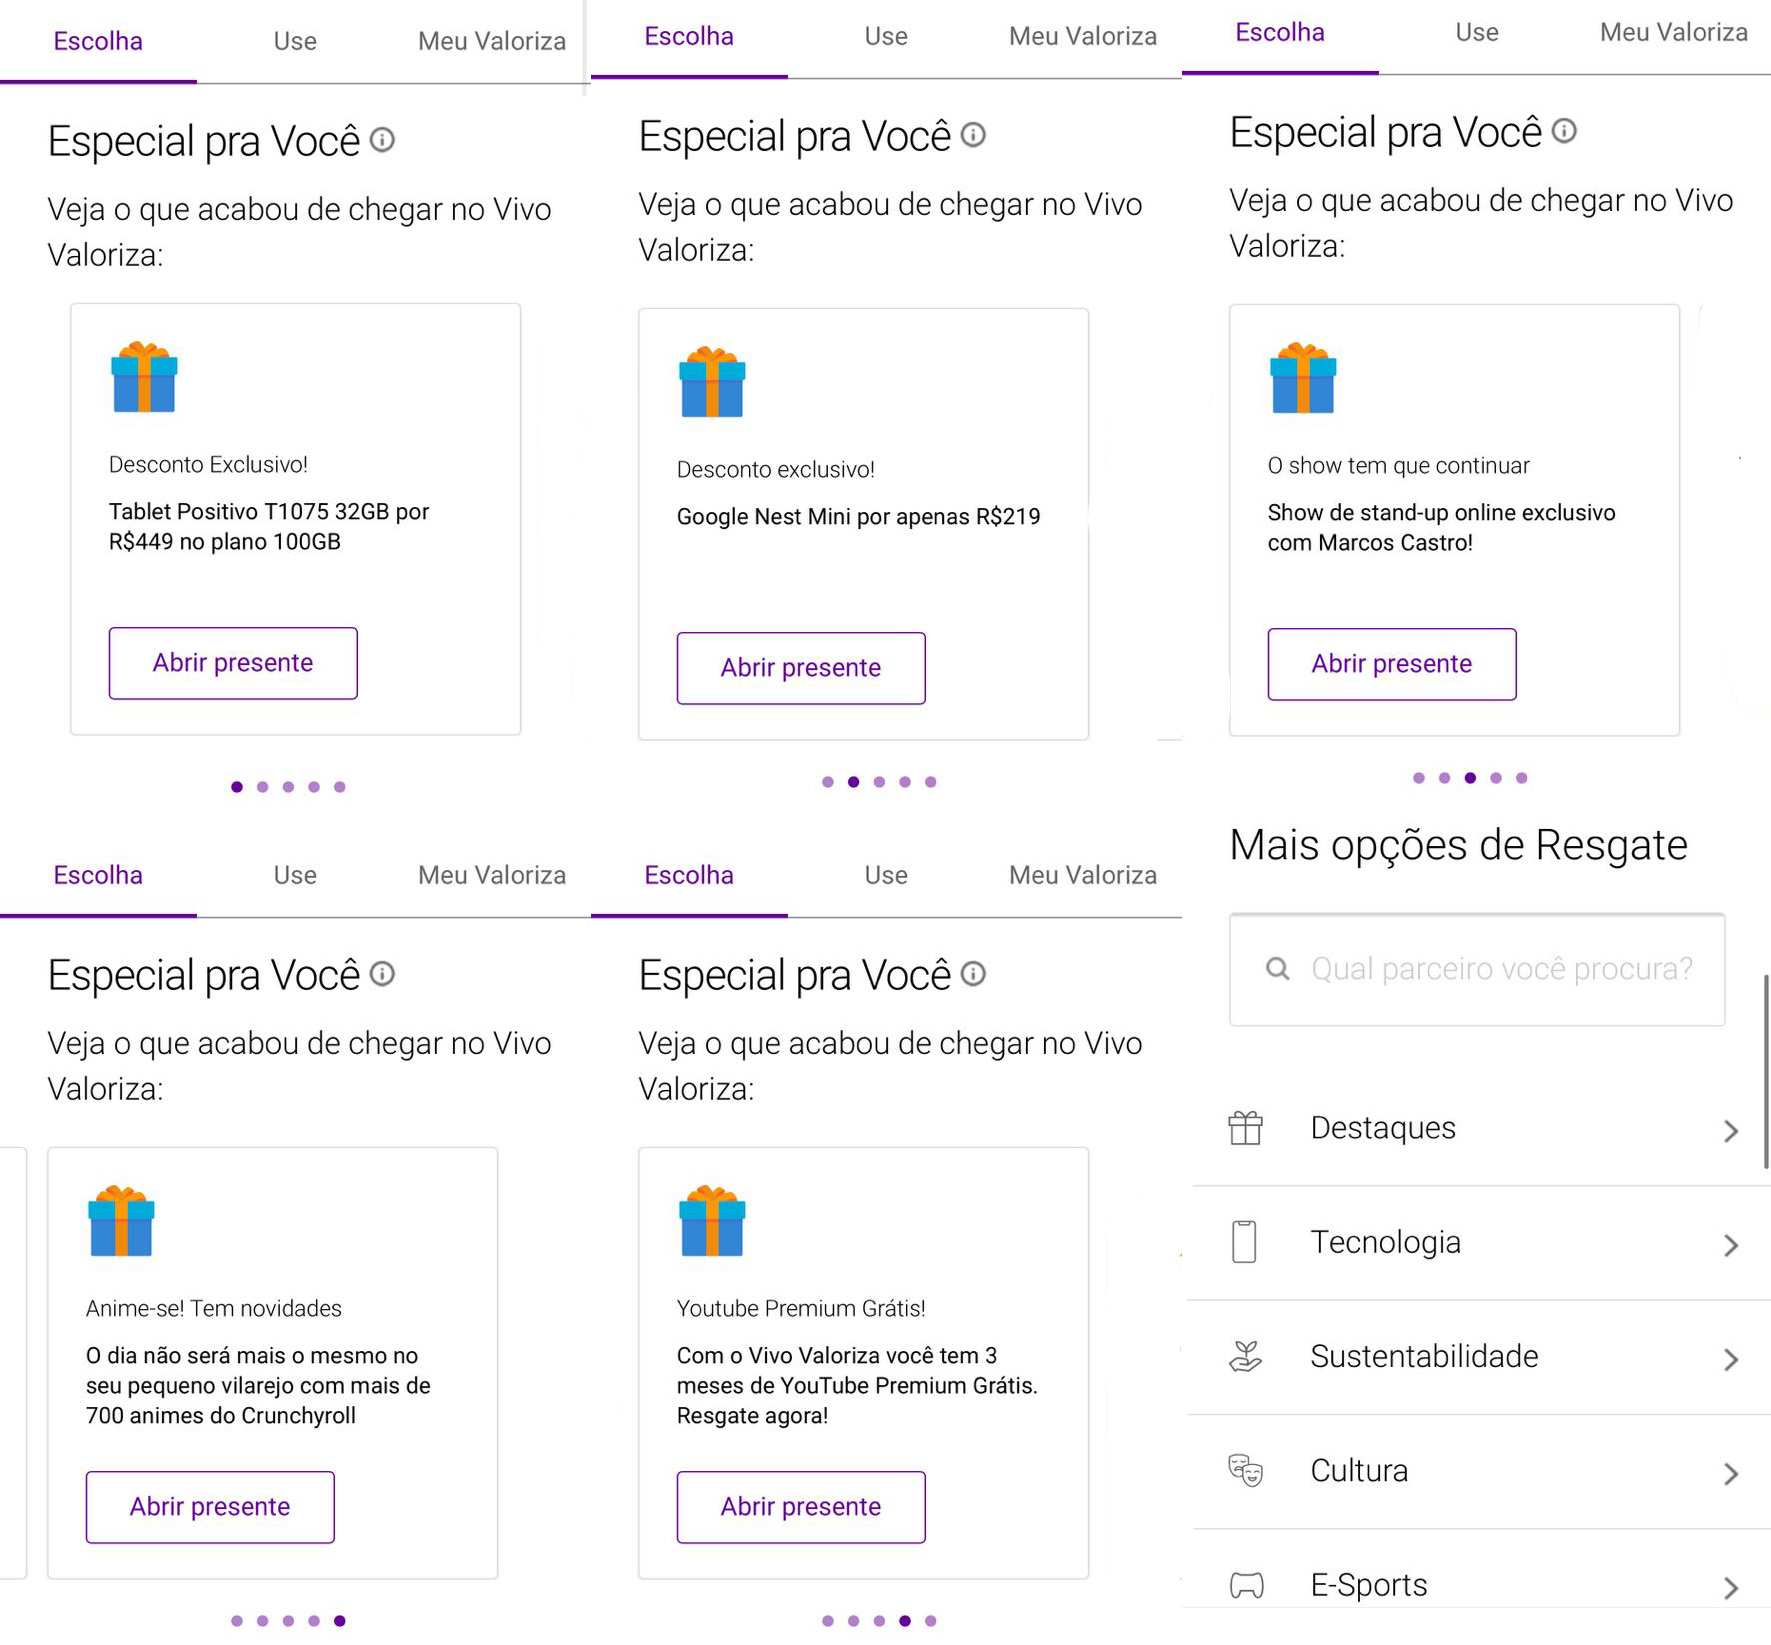Click the vertical scrollbar beside the Resgate list
Viewport: 1771px width, 1645px height.
tap(1765, 1070)
